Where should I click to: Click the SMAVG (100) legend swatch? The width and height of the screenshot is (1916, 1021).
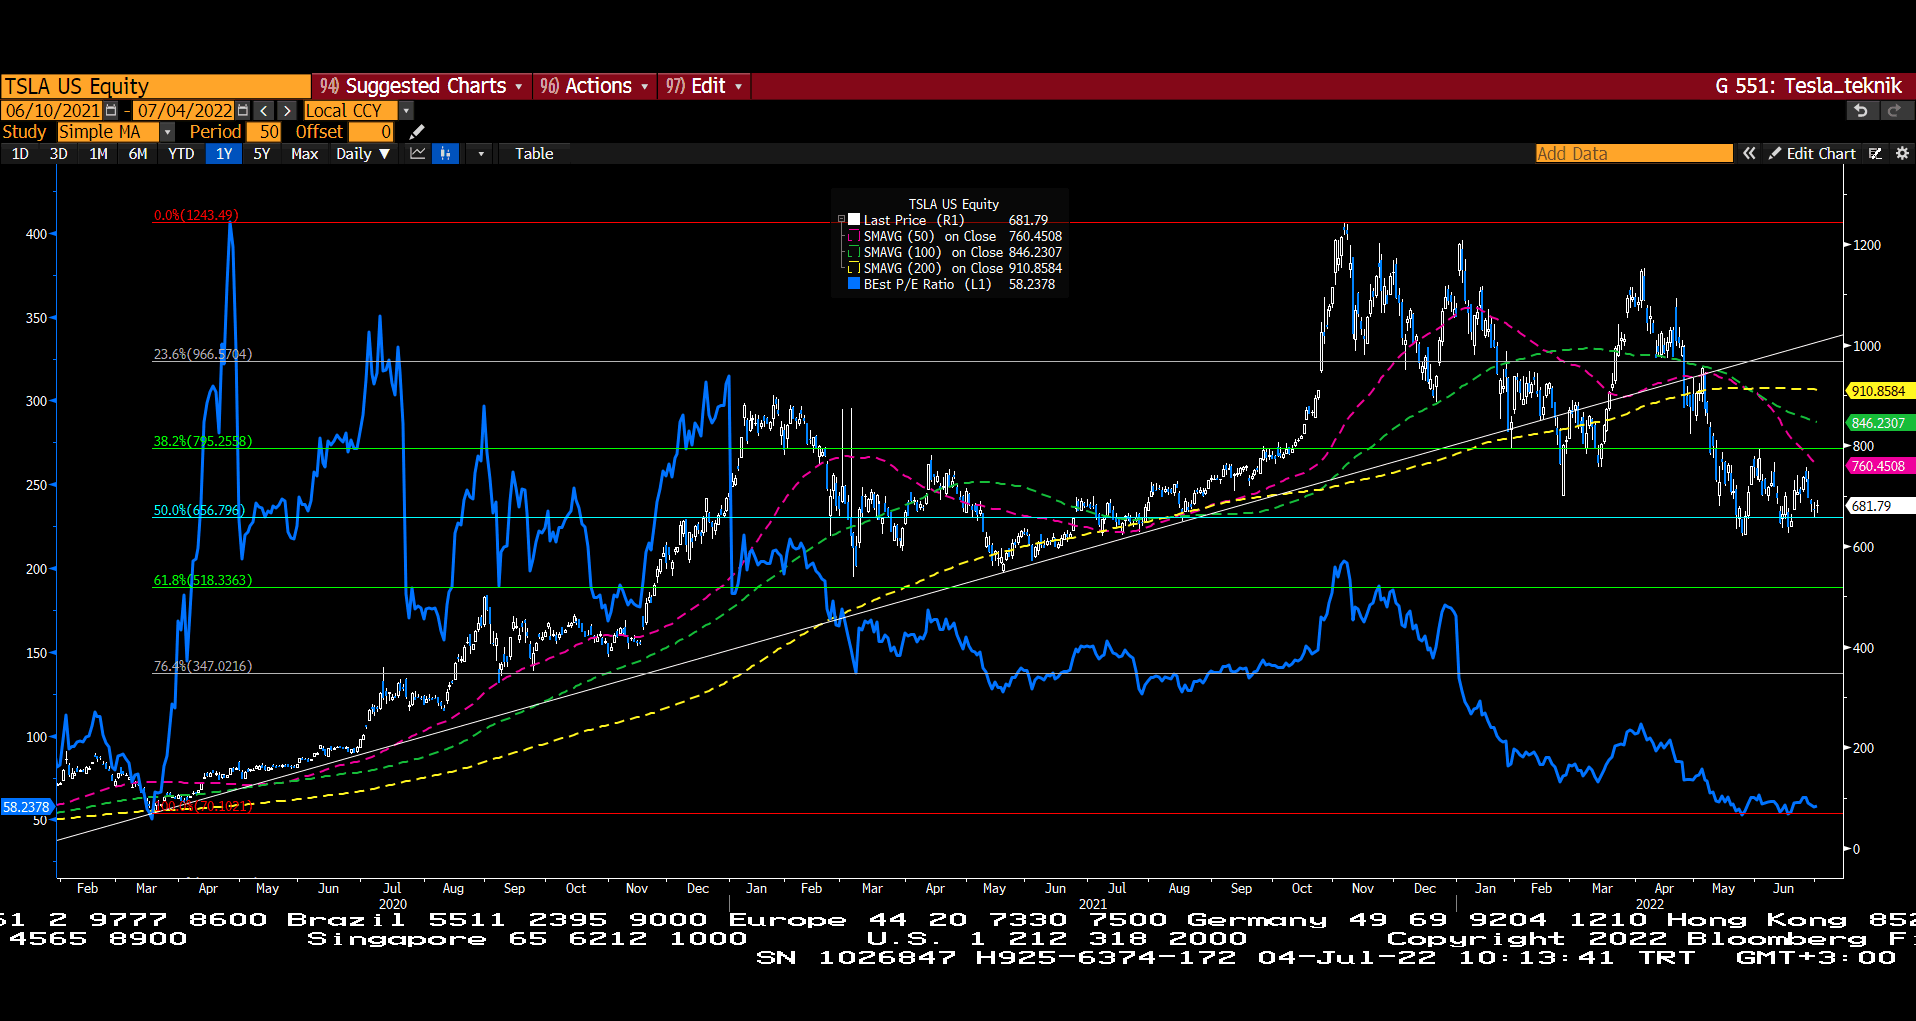pyautogui.click(x=854, y=253)
